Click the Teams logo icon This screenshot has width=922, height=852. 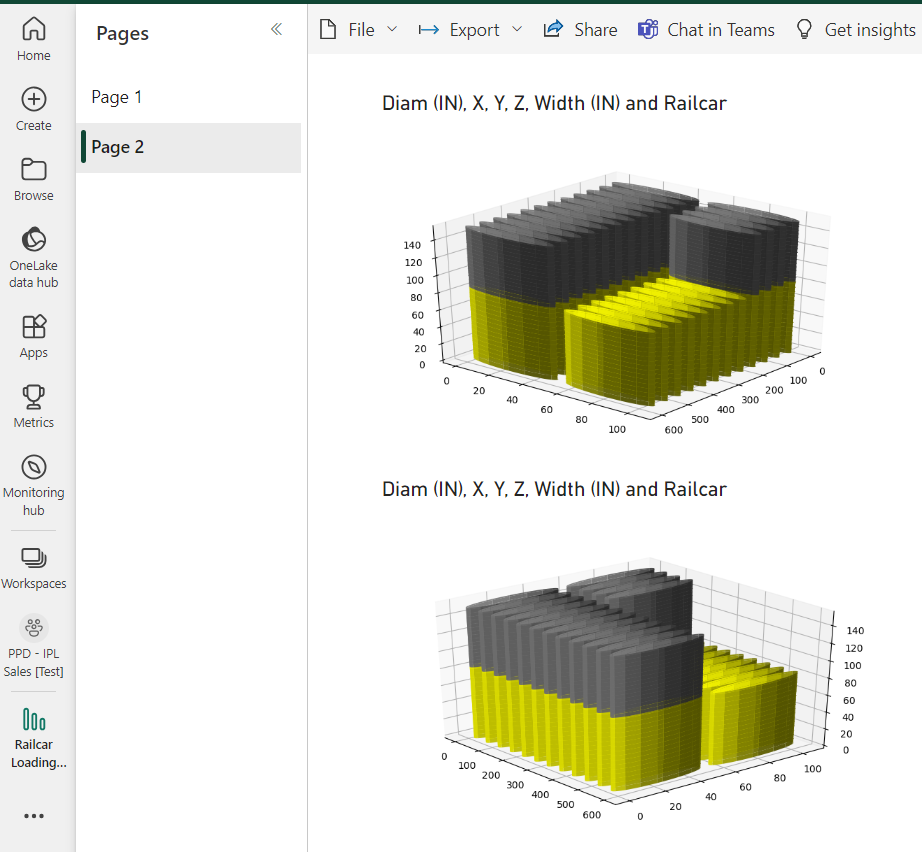[x=648, y=29]
